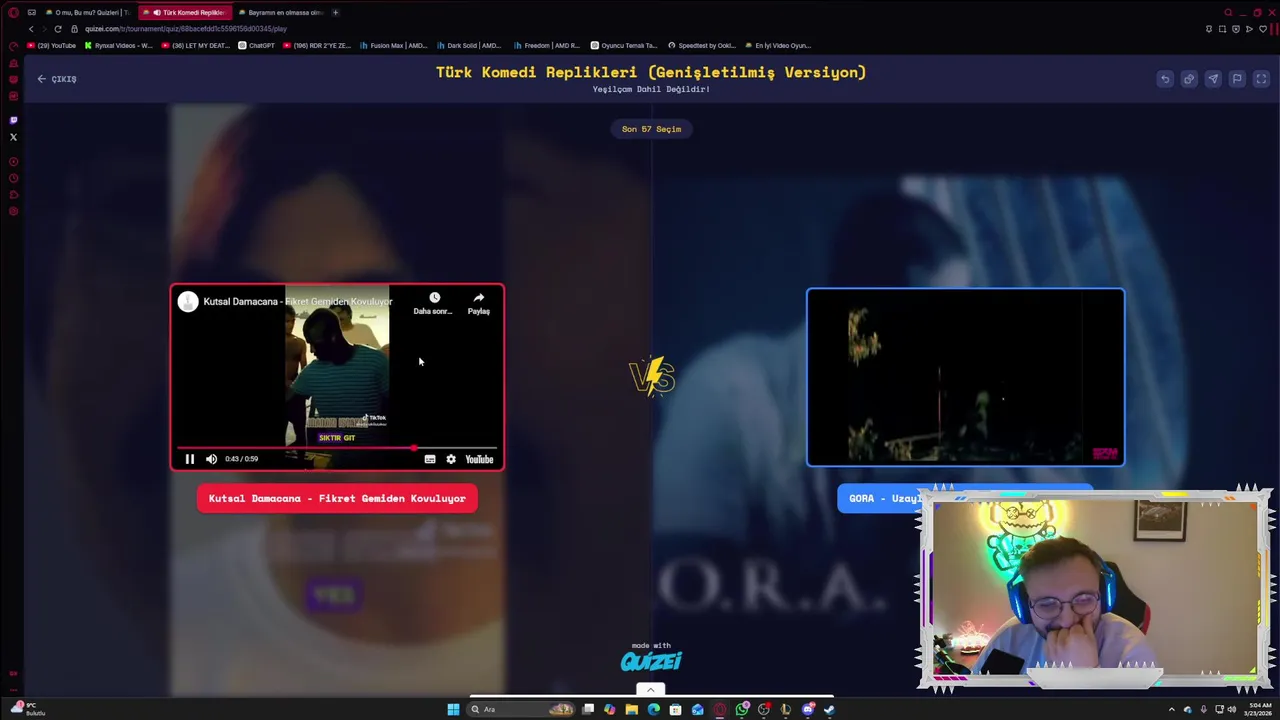Open the Freedom AMD bookmark
Viewport: 1280px width, 720px height.
(547, 45)
